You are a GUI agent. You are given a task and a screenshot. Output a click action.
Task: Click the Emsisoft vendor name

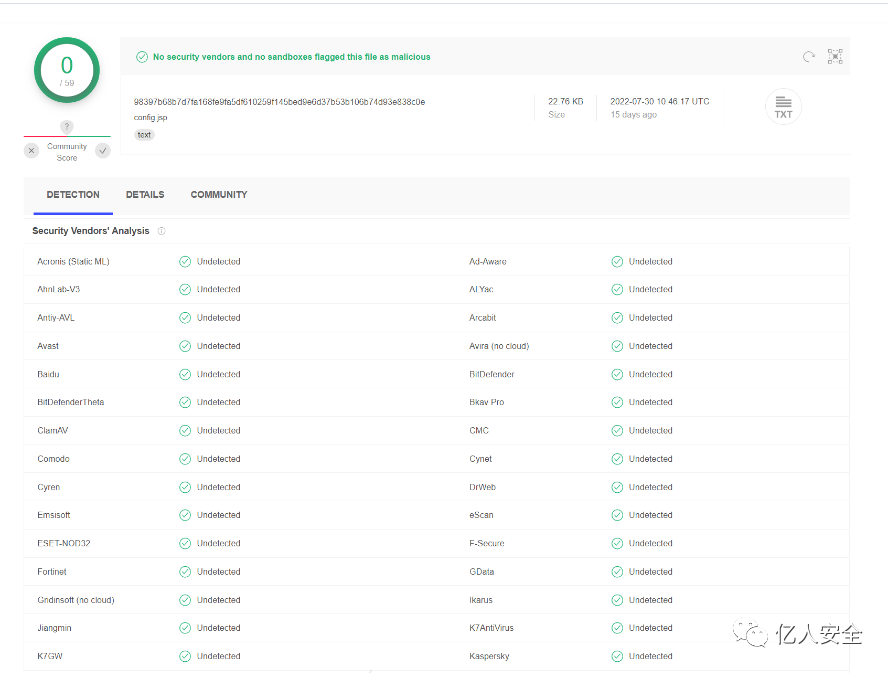pos(53,515)
